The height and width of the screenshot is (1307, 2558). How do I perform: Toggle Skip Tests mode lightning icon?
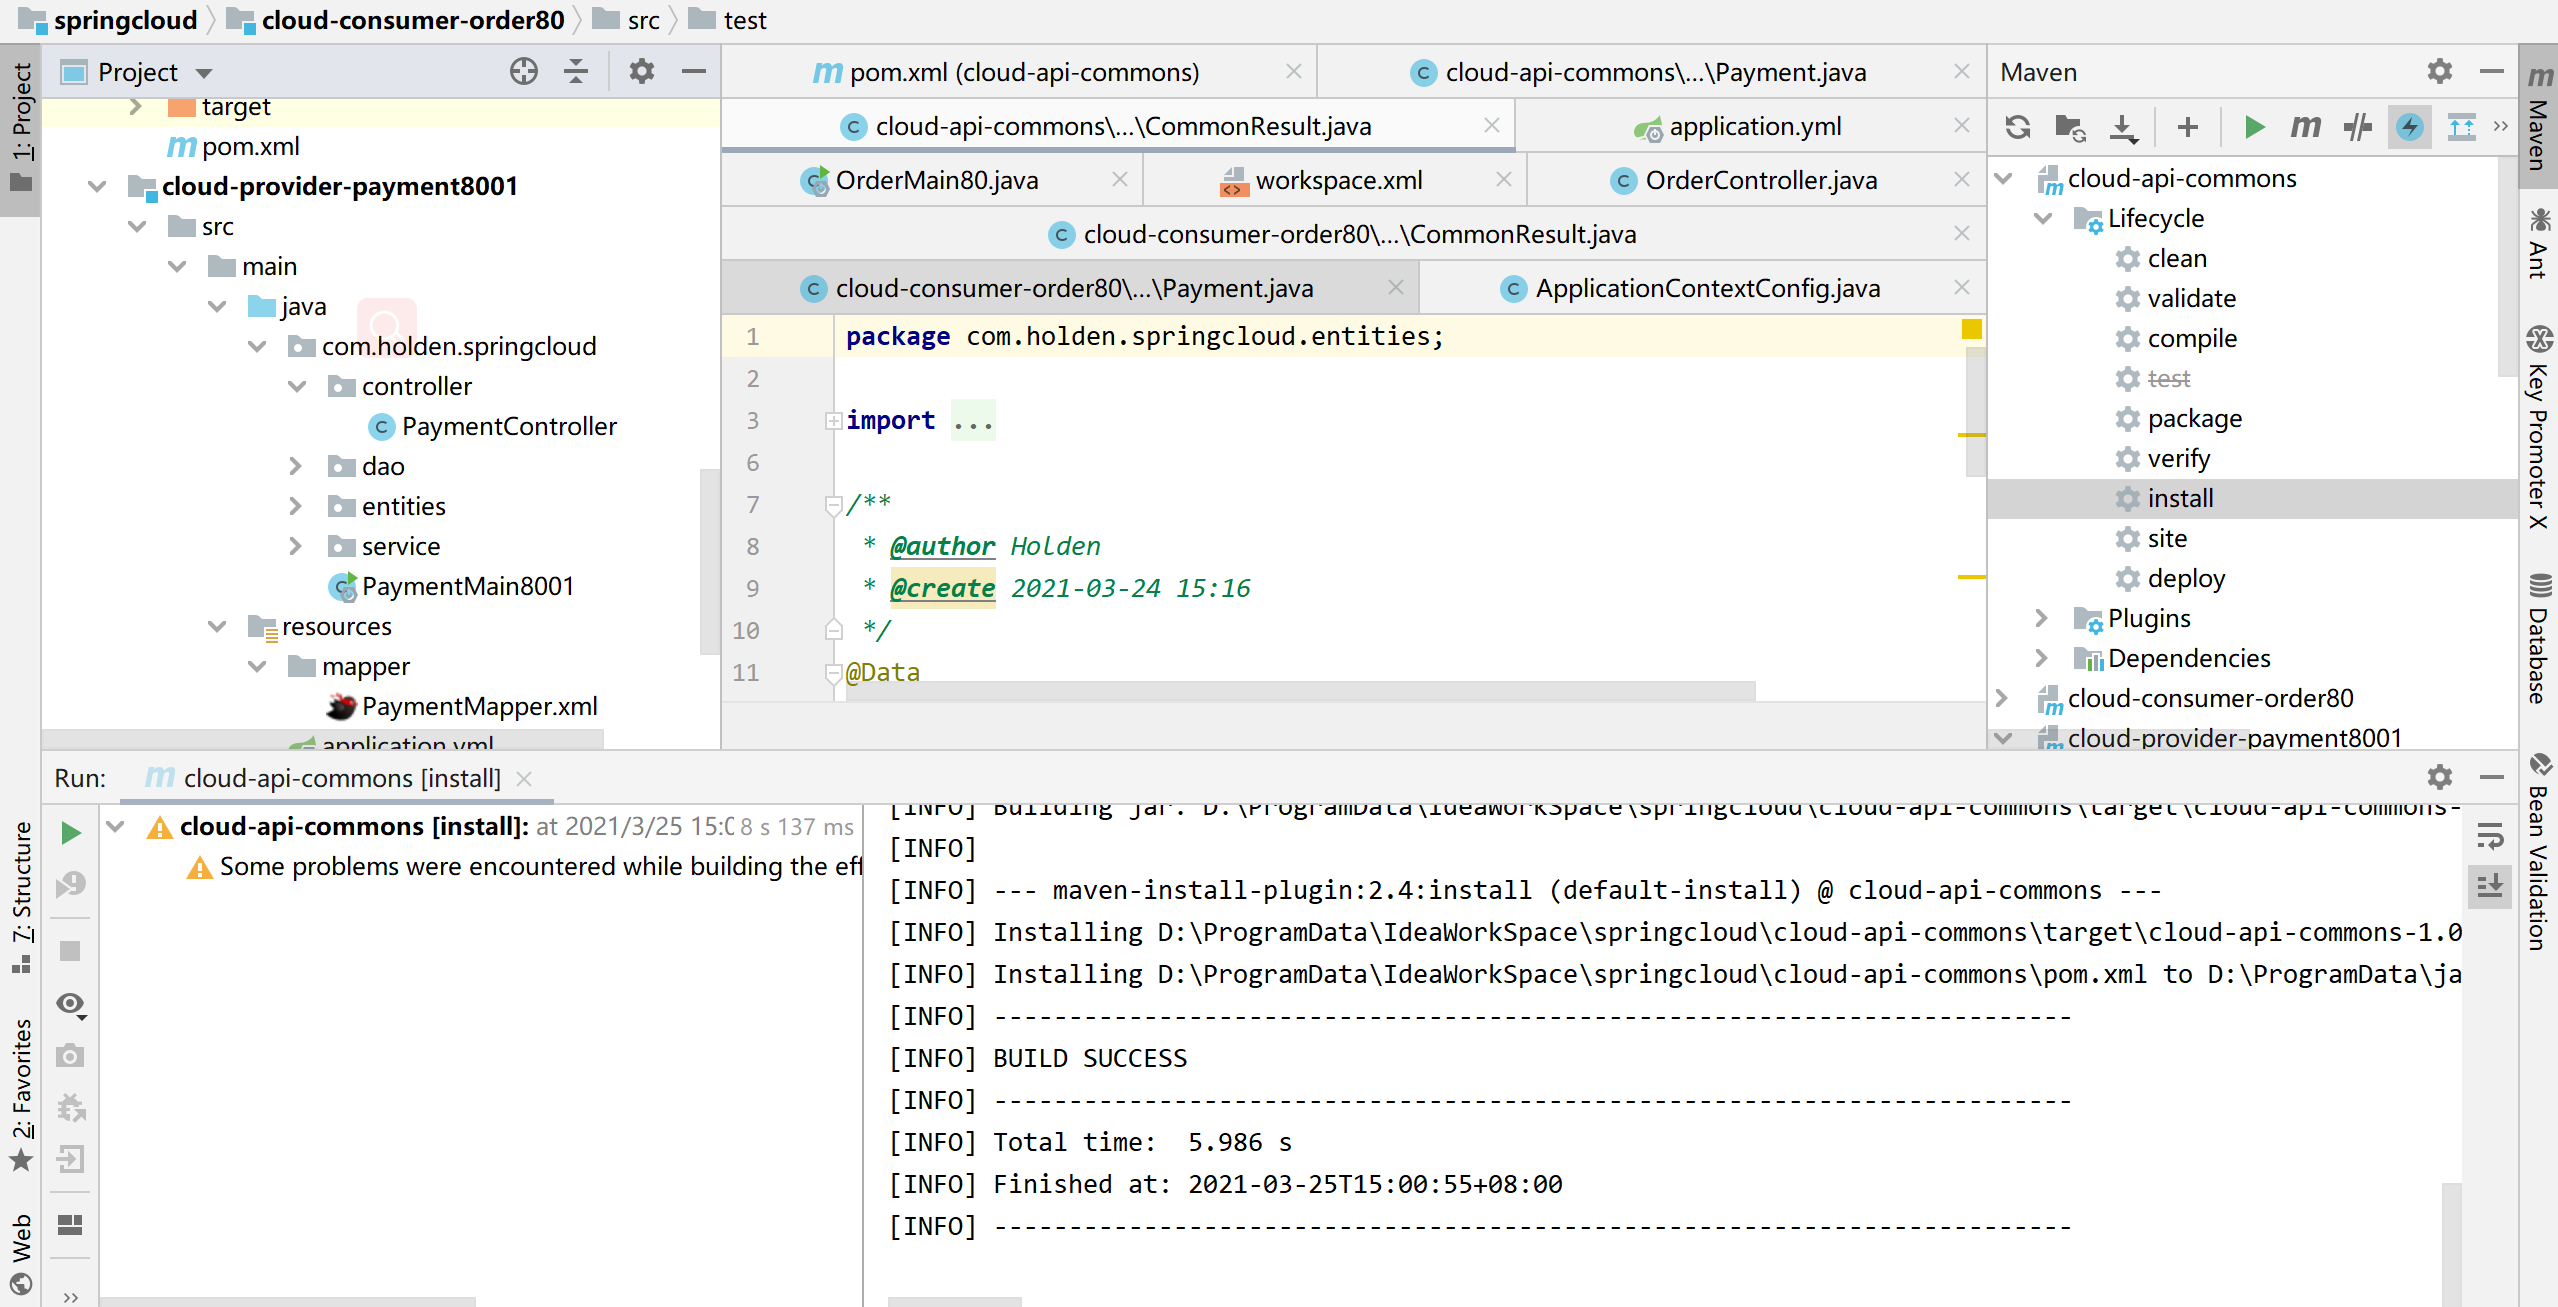tap(2410, 127)
